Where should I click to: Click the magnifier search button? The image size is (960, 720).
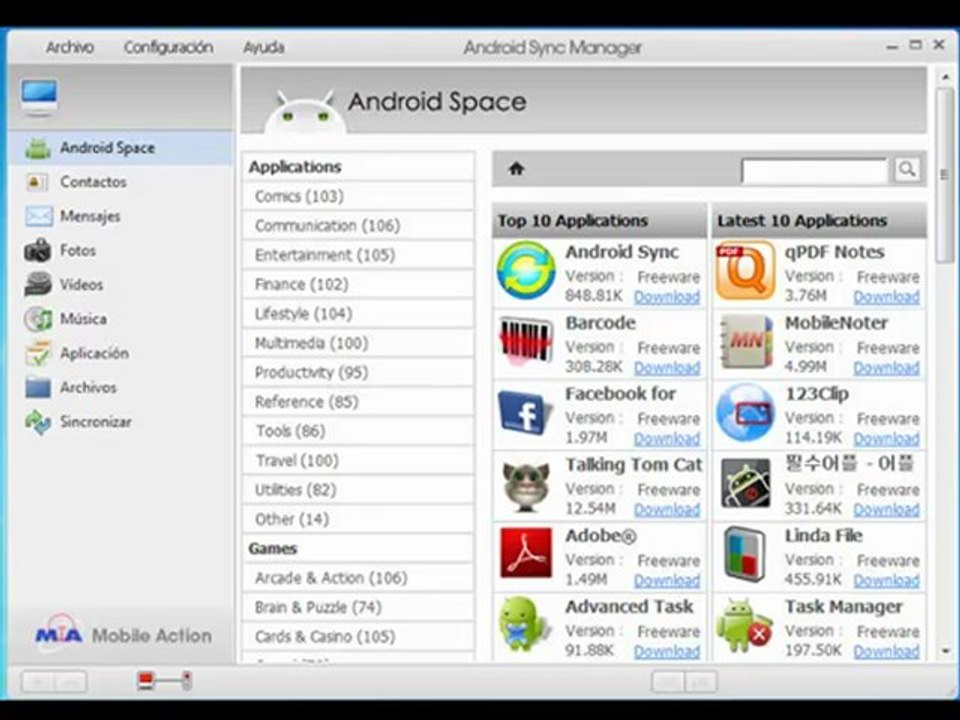point(907,170)
